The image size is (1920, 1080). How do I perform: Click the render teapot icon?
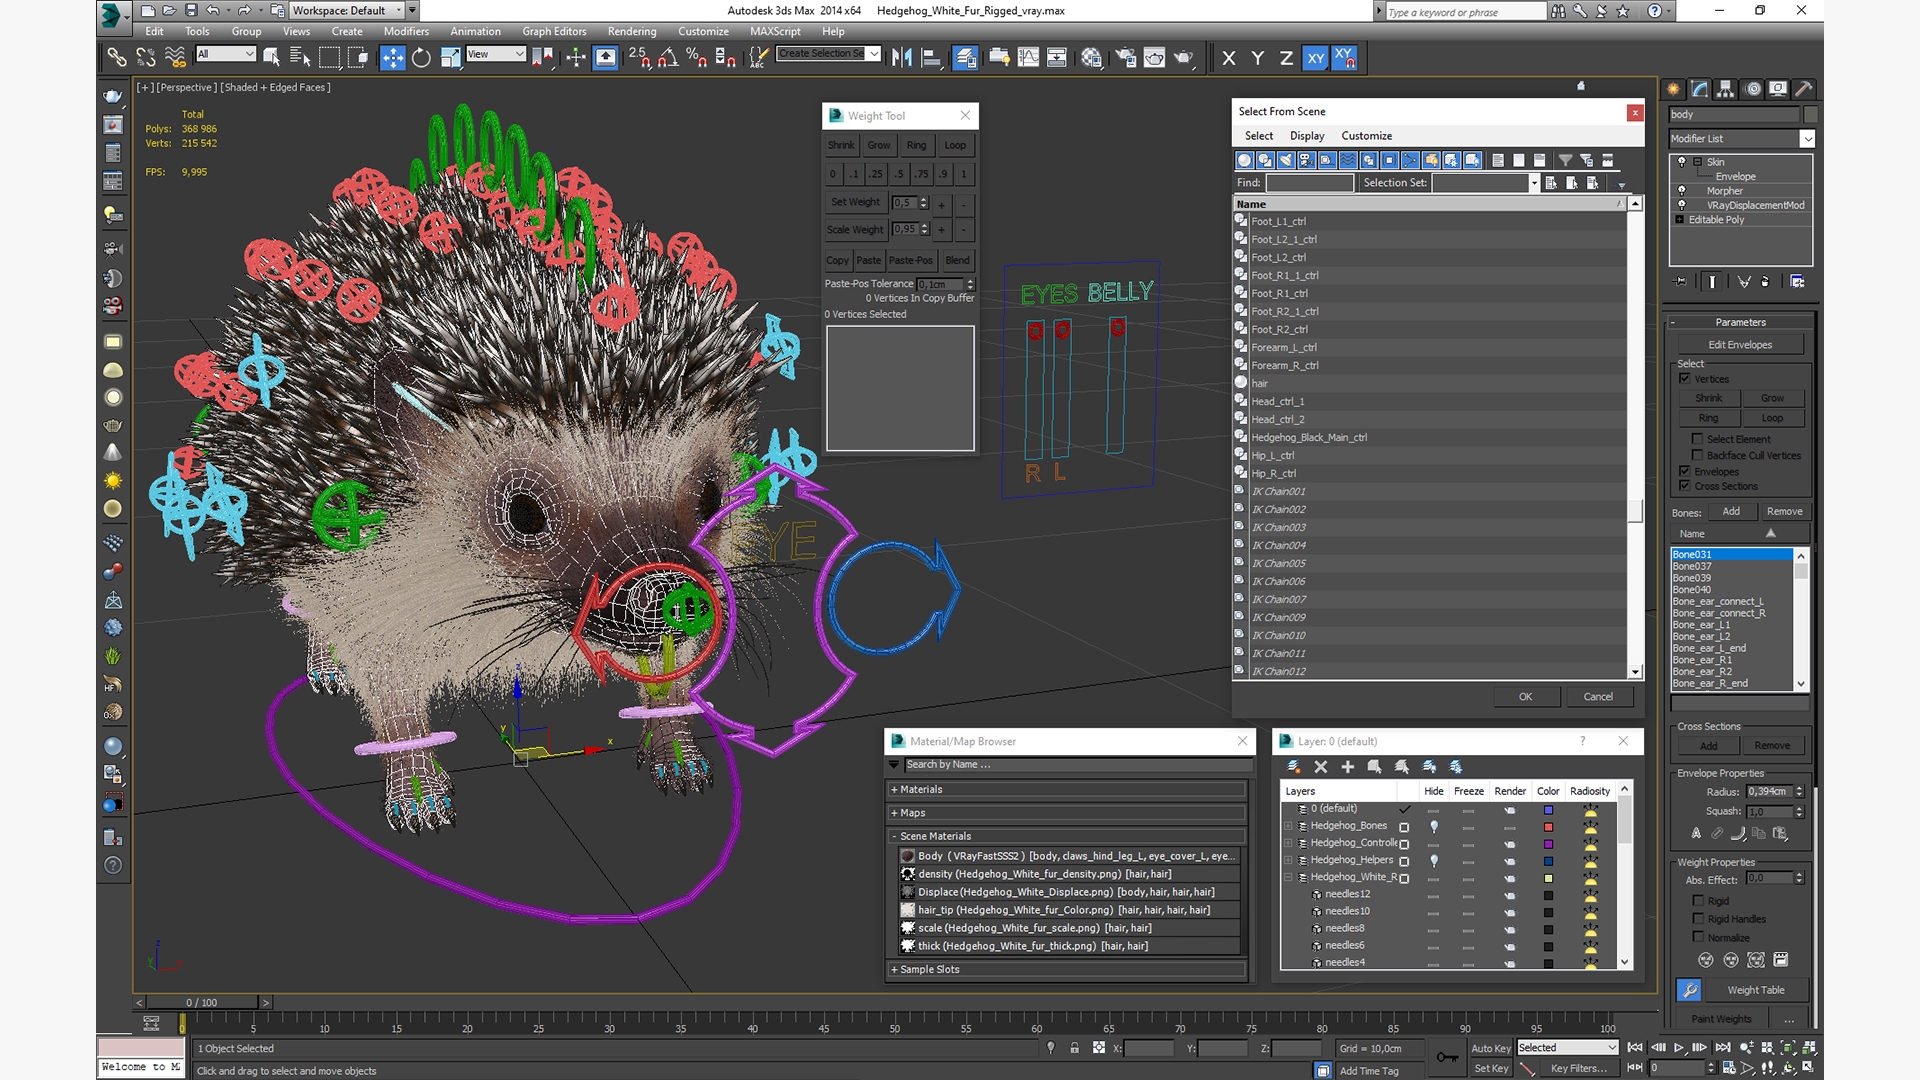click(x=1184, y=58)
